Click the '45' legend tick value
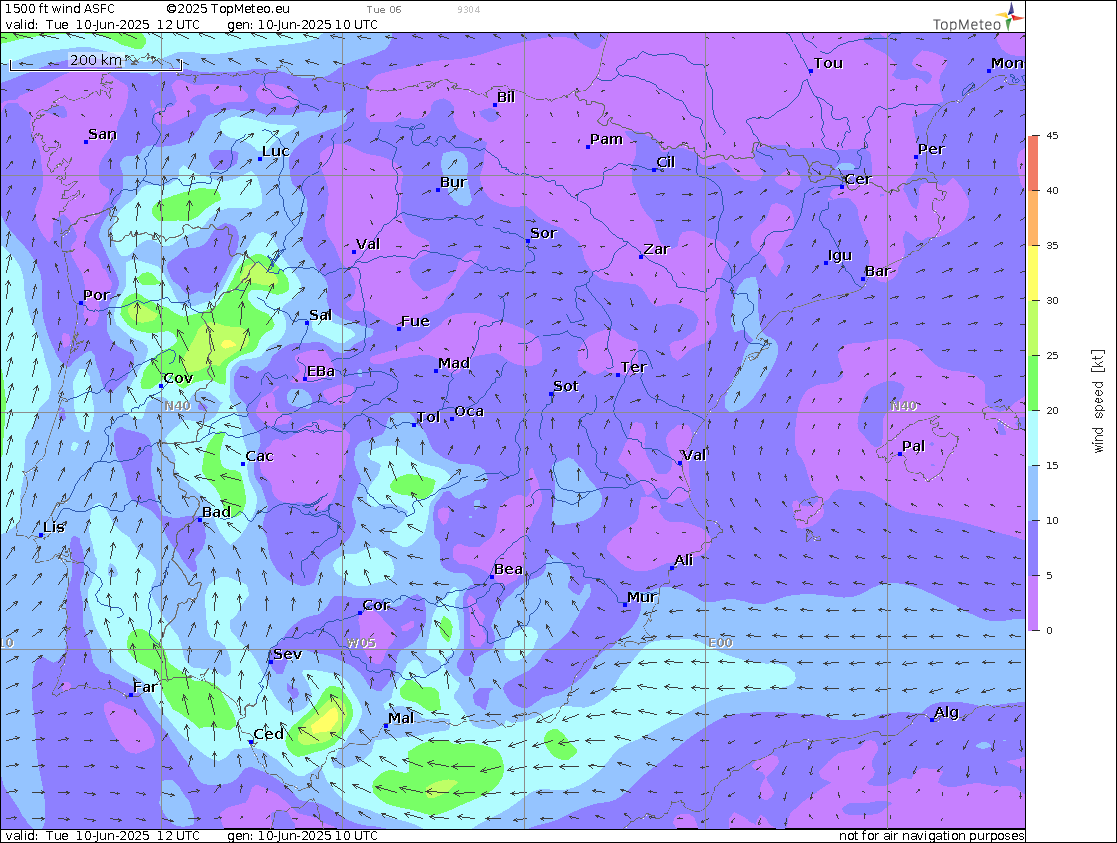Screen dimensions: 1117x843 click(x=1052, y=135)
